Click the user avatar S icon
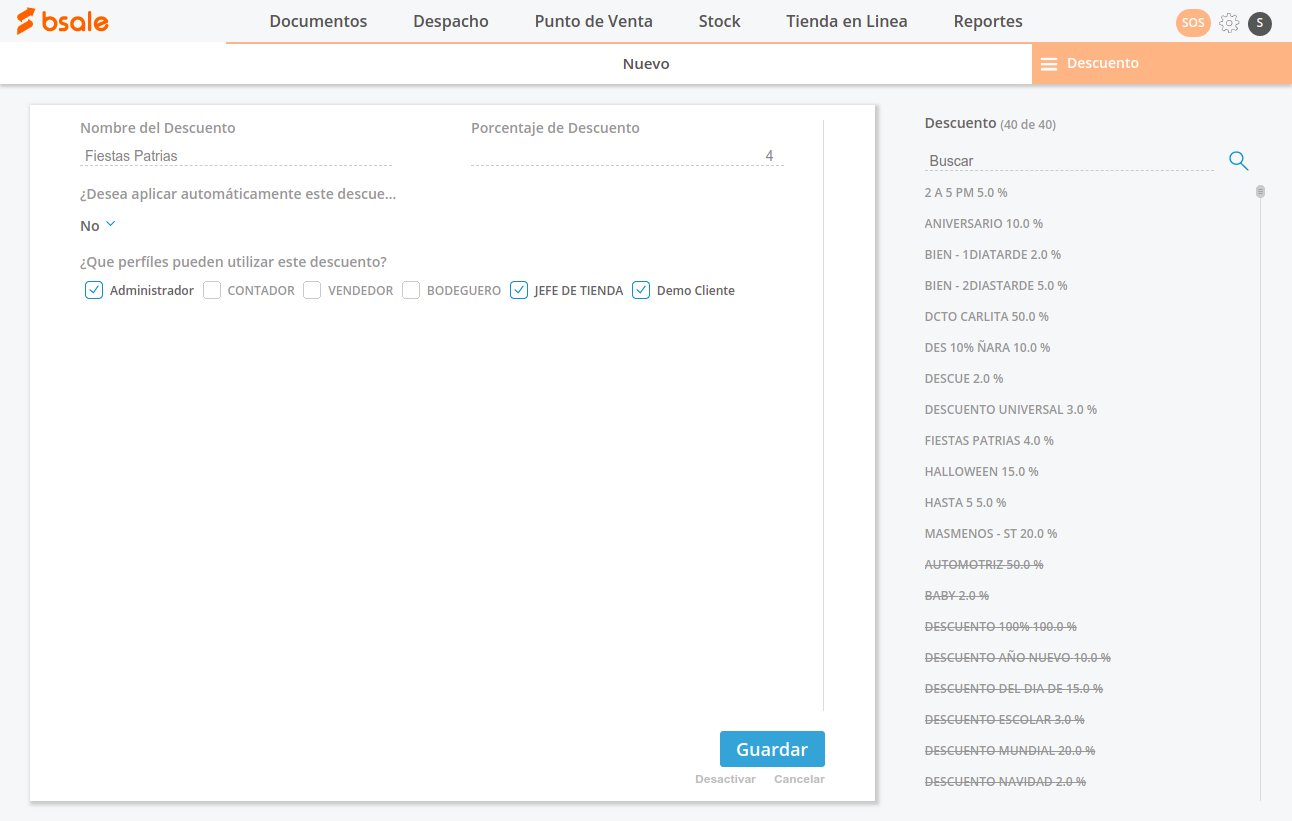Viewport: 1292px width, 821px height. [x=1260, y=23]
